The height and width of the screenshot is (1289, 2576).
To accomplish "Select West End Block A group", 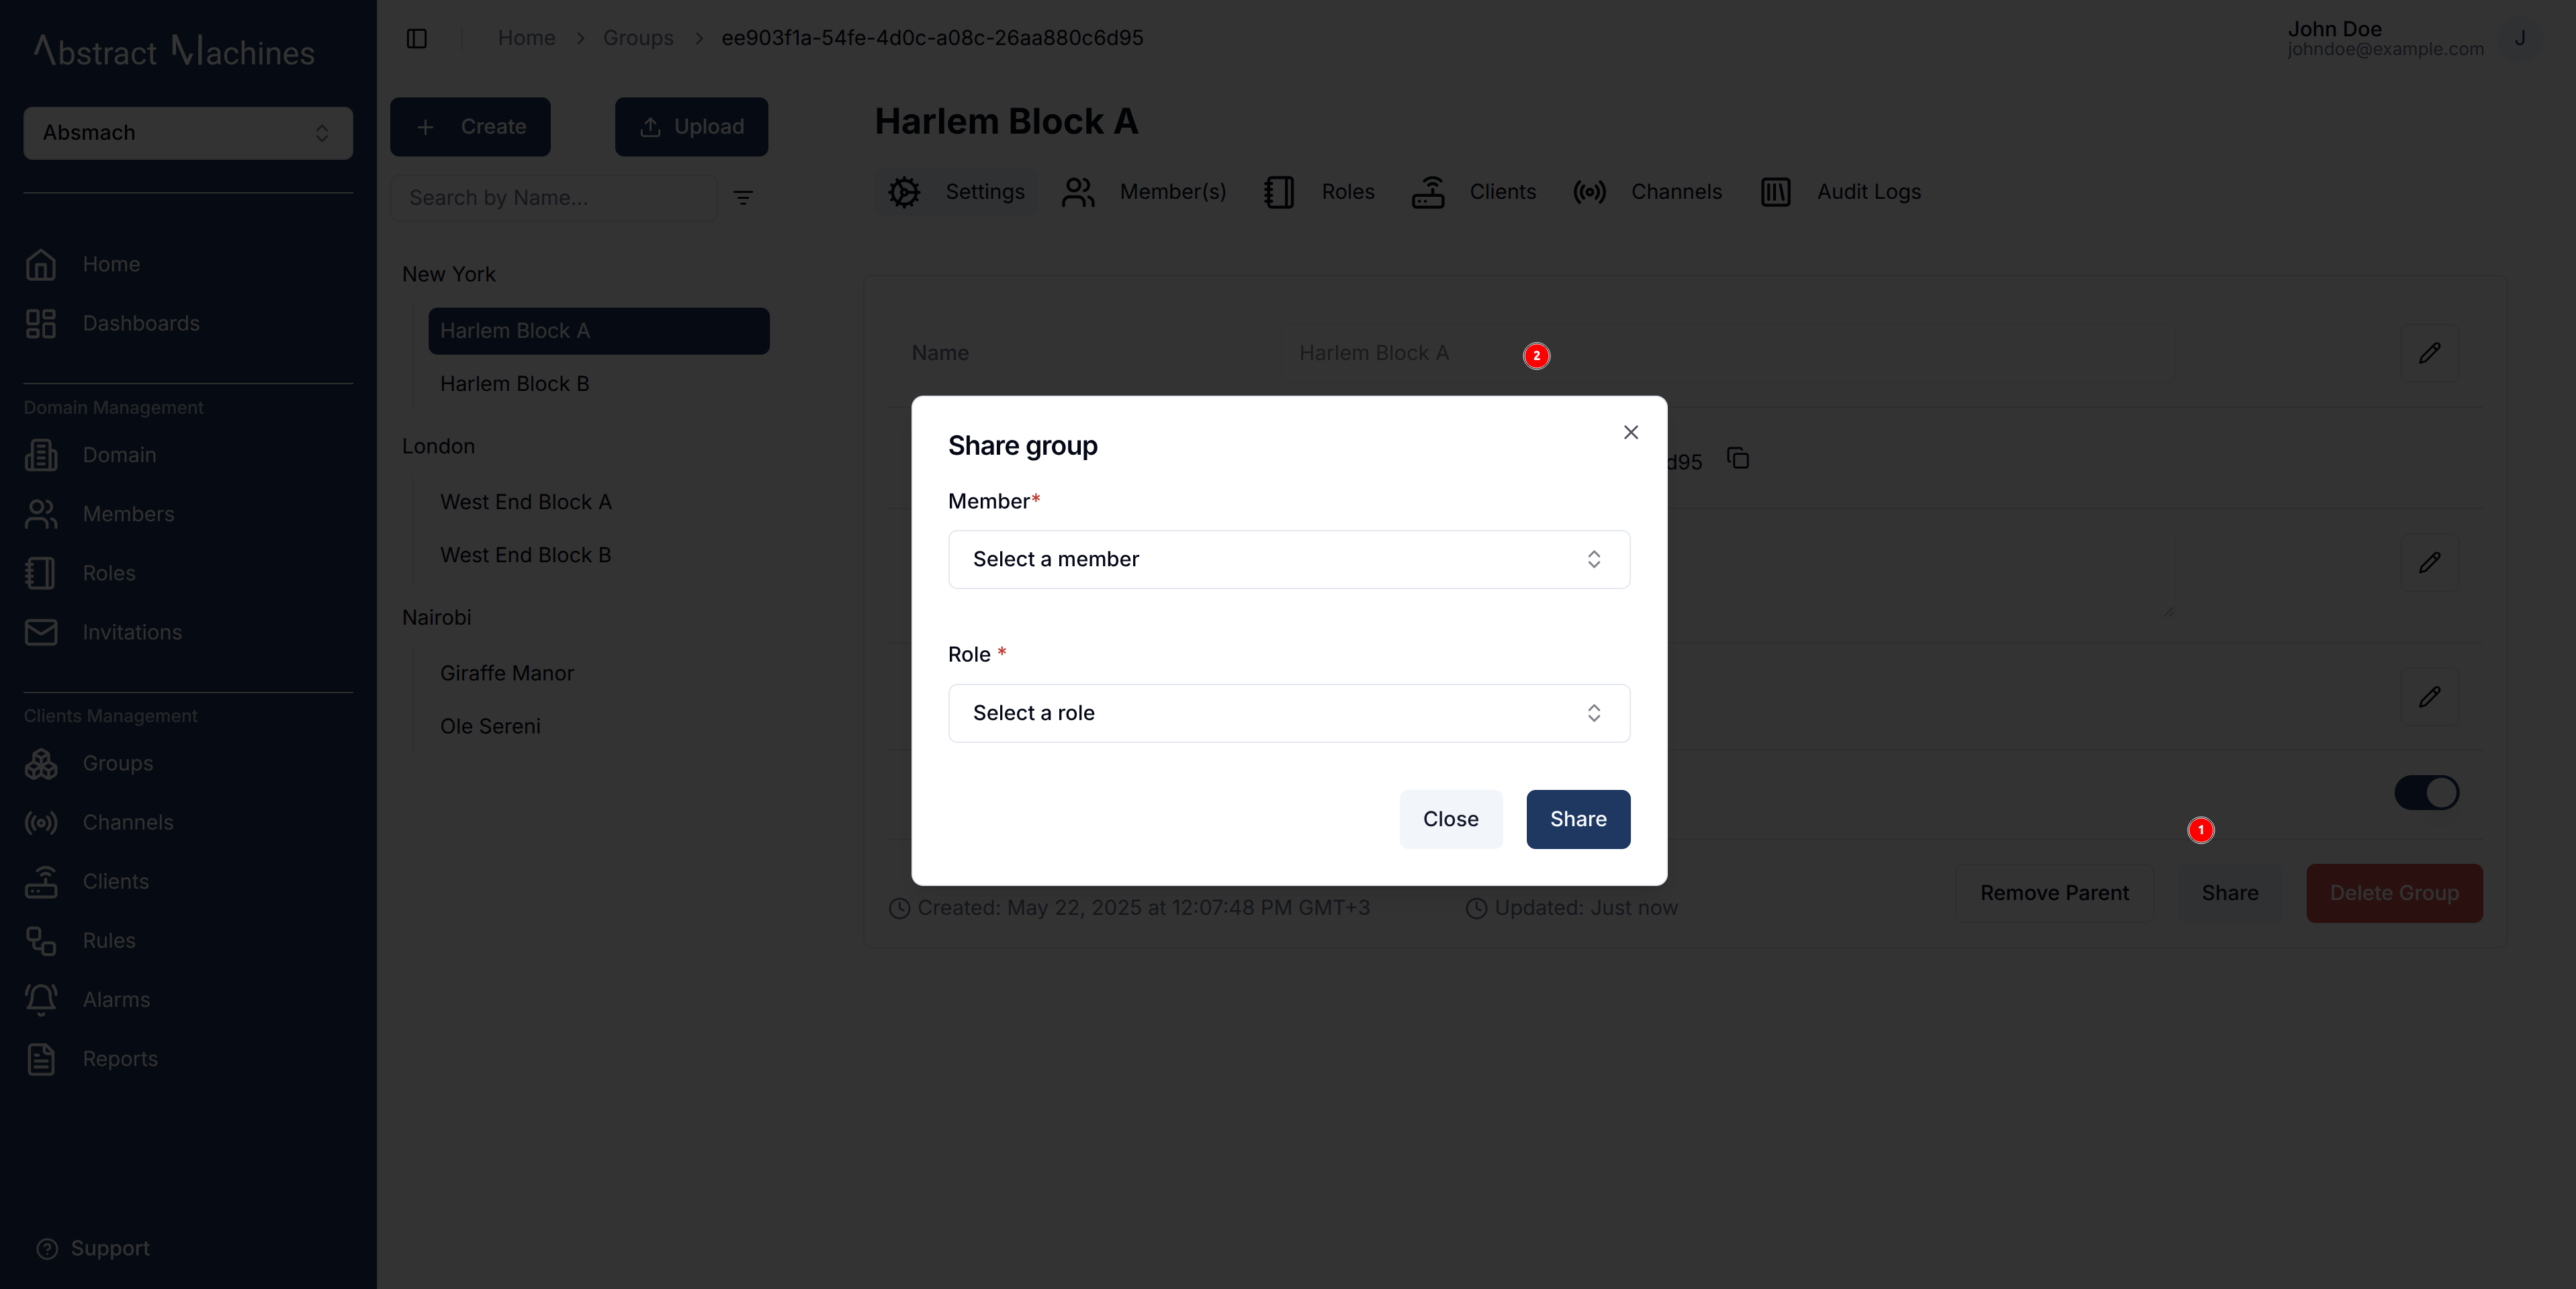I will [x=526, y=502].
